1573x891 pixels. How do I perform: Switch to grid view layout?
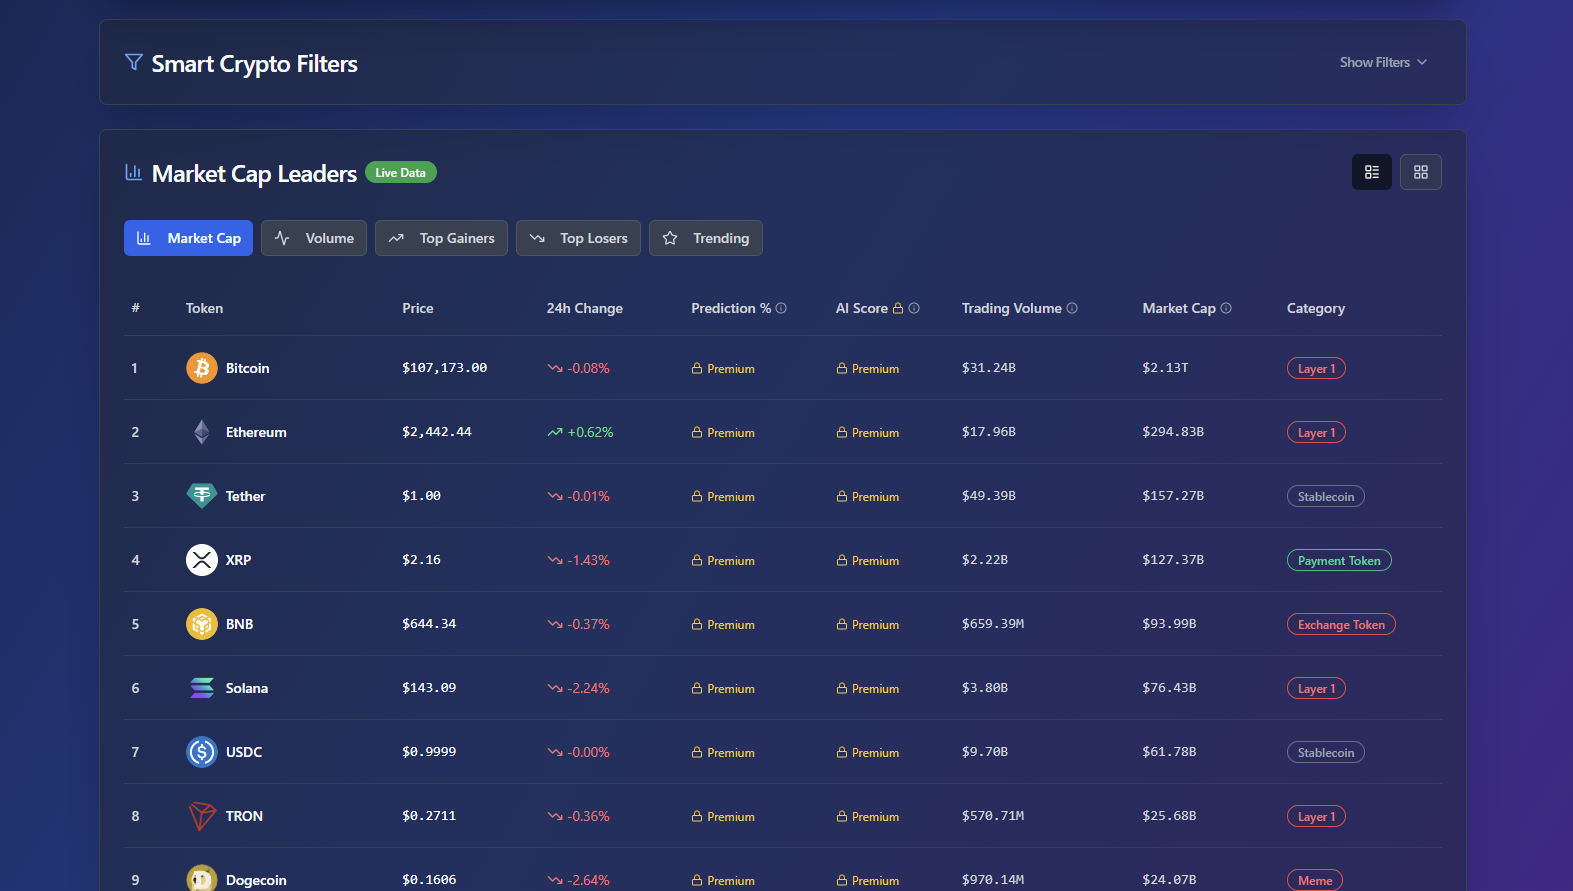point(1420,172)
